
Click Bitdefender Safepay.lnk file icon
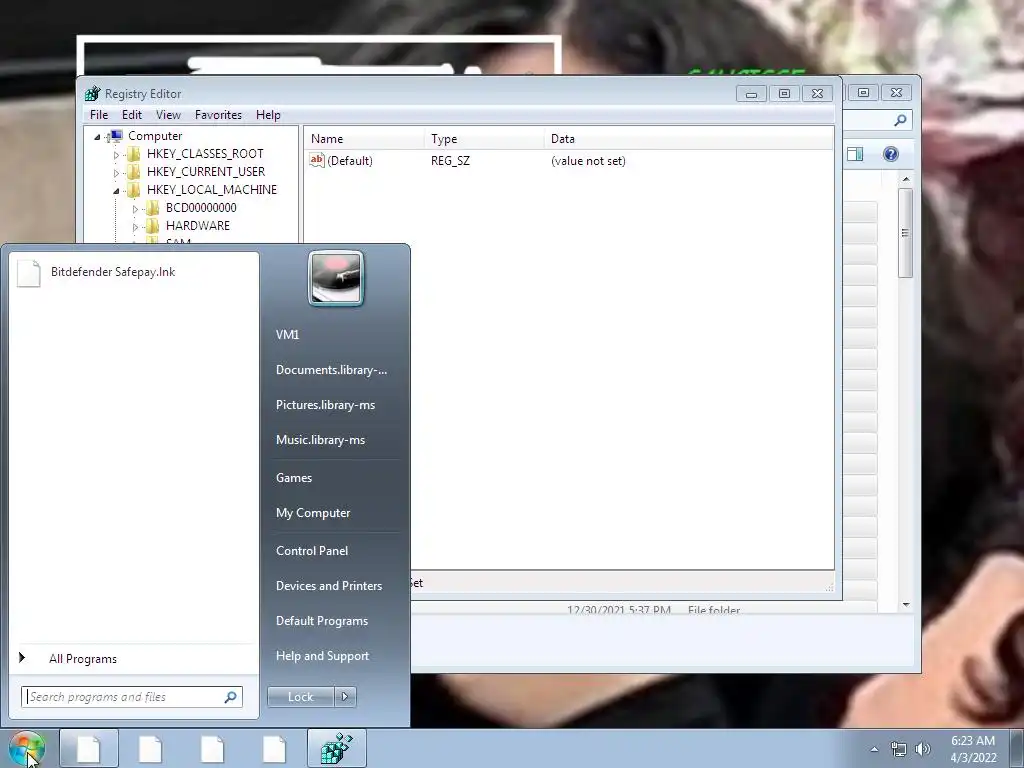click(29, 272)
